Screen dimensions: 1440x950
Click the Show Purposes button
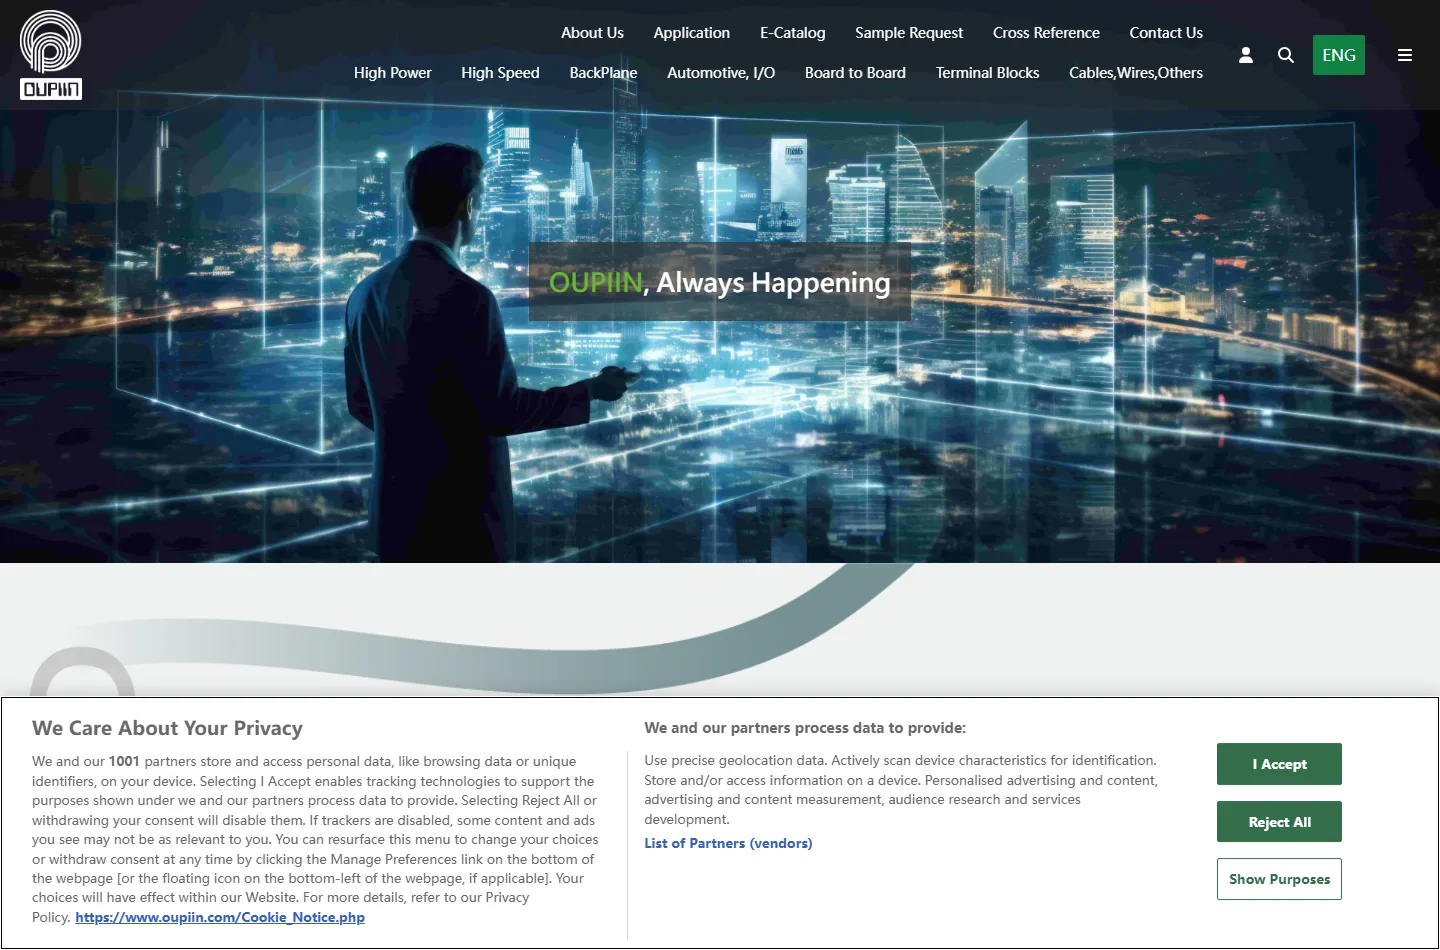pyautogui.click(x=1279, y=879)
